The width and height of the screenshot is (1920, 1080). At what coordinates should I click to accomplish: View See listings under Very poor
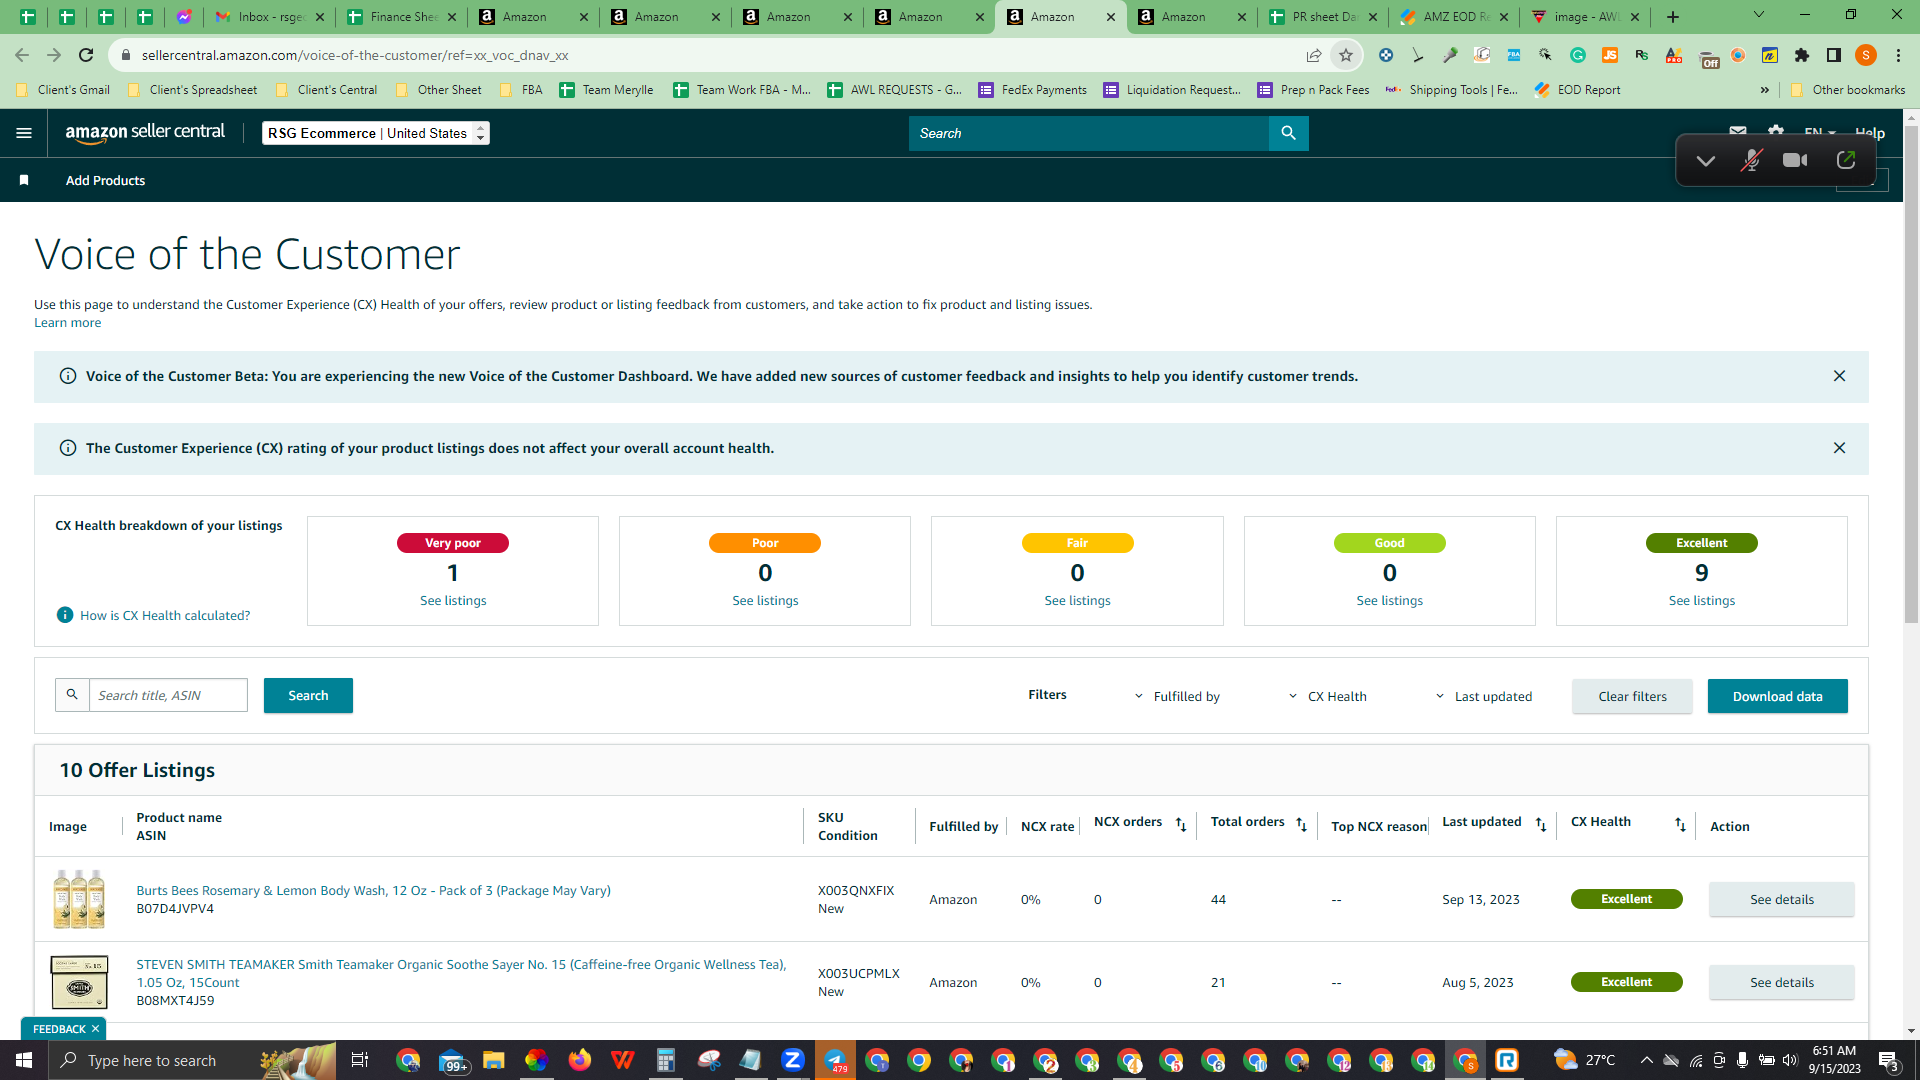(x=453, y=600)
